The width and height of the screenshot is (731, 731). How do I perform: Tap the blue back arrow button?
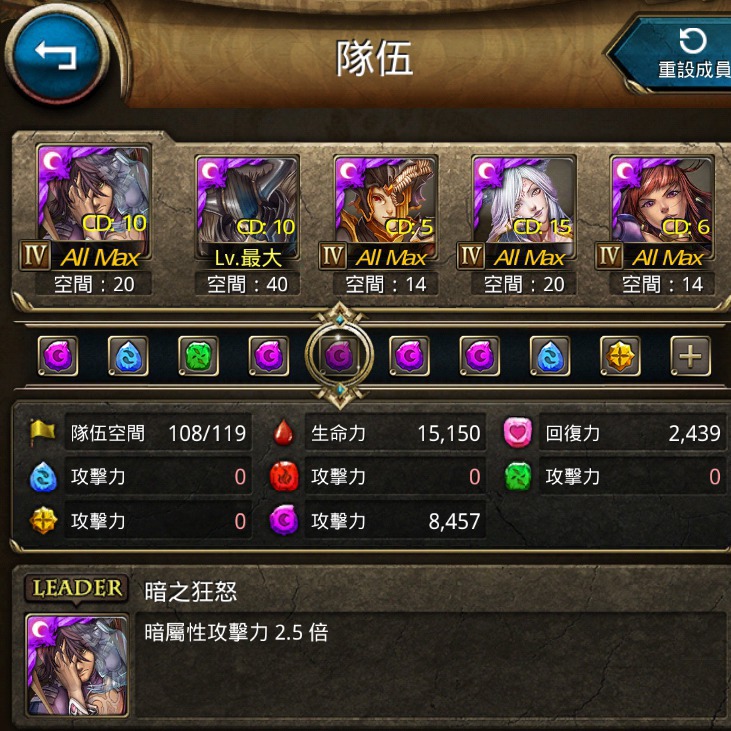point(57,55)
